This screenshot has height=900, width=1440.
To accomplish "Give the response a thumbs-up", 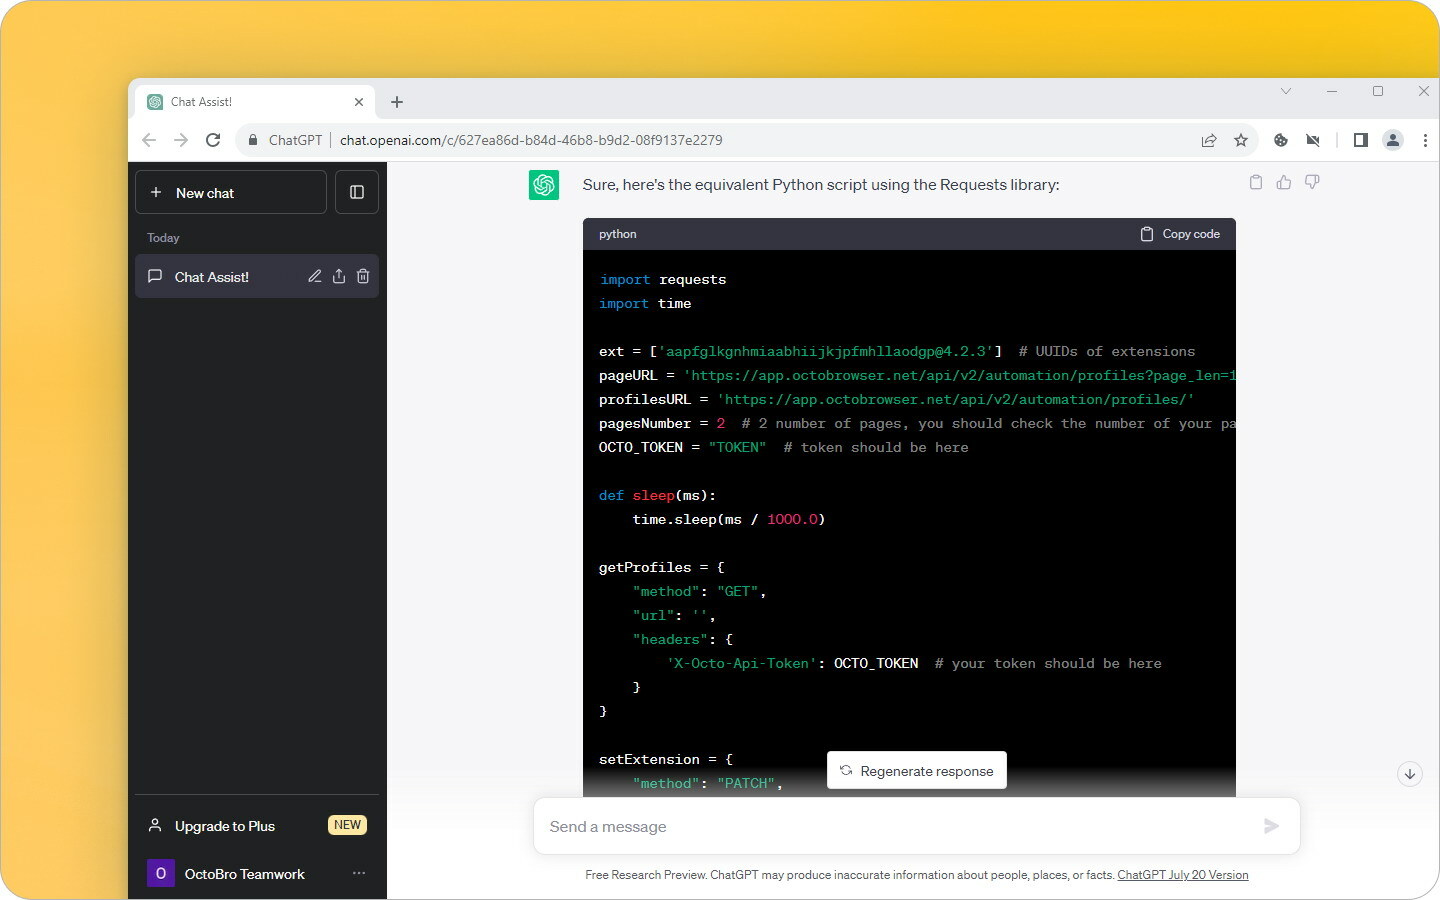I will [1284, 181].
